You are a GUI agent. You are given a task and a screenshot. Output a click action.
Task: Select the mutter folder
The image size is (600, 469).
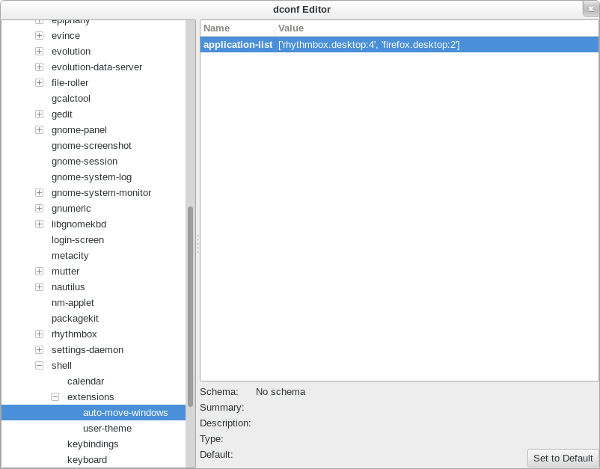click(x=65, y=271)
